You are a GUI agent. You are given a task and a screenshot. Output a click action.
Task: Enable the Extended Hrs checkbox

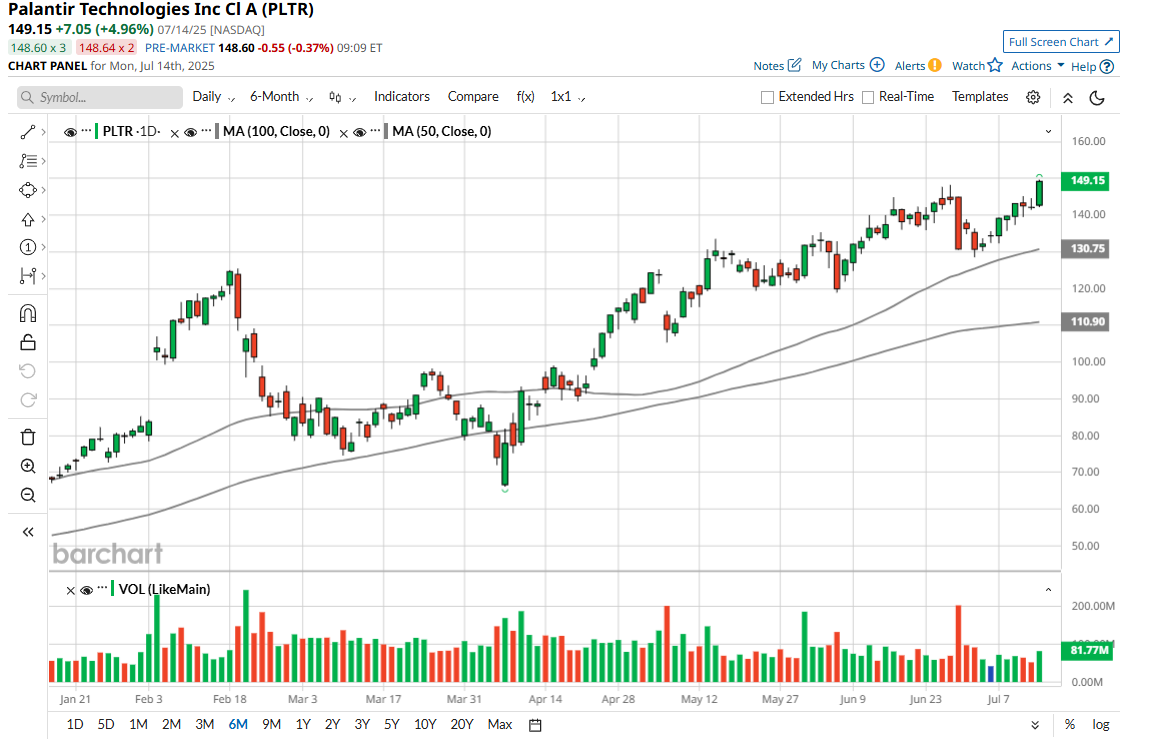[x=767, y=97]
